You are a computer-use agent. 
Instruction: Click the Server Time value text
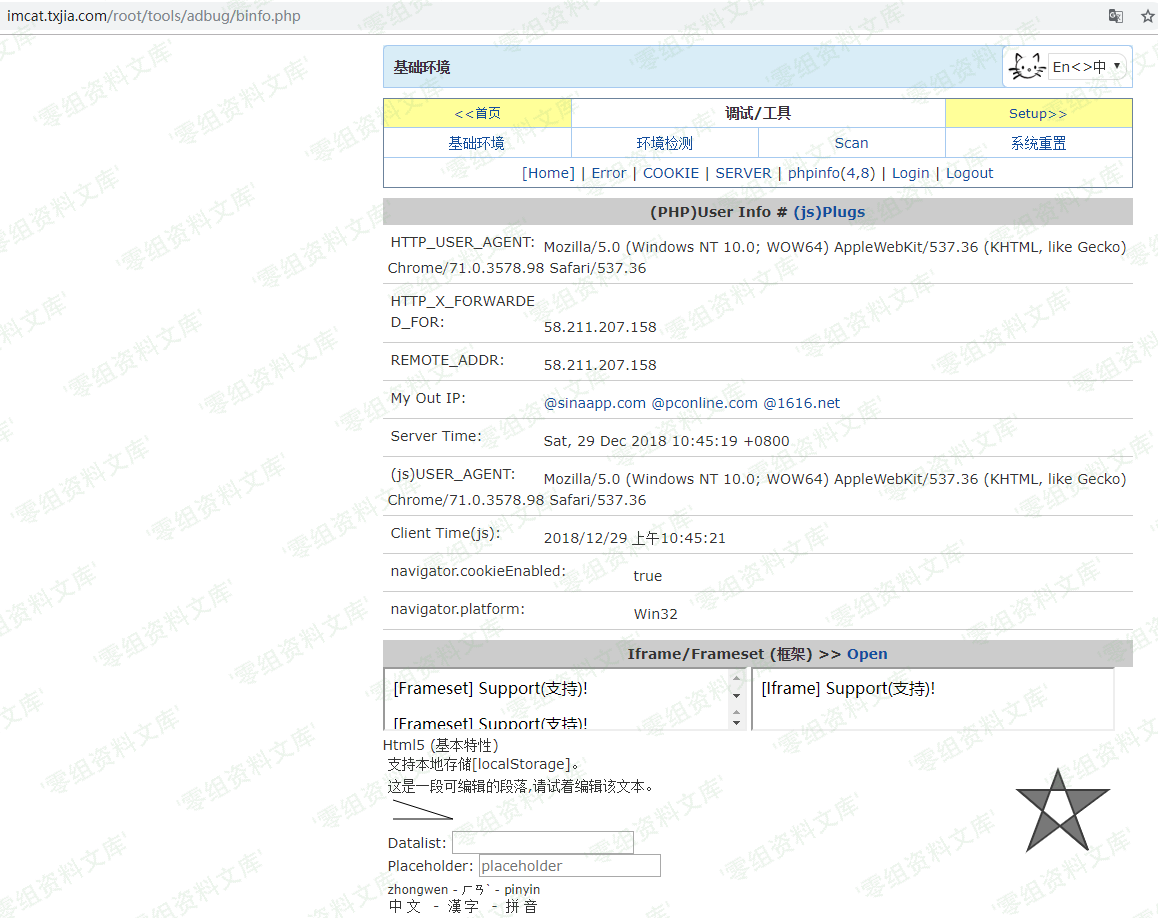[666, 441]
